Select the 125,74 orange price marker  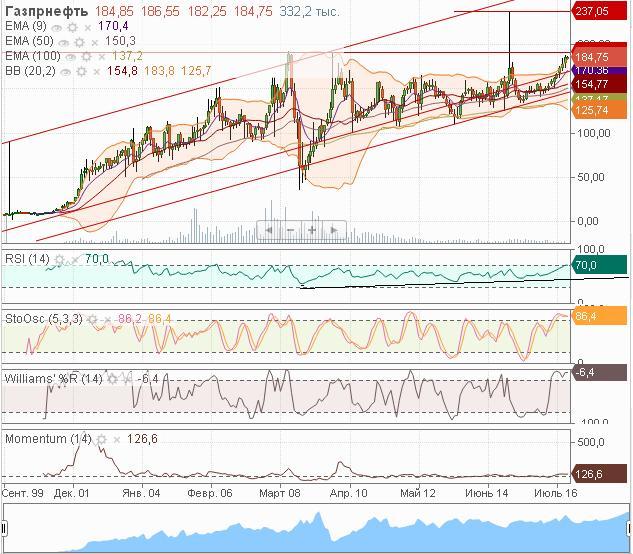pyautogui.click(x=599, y=110)
